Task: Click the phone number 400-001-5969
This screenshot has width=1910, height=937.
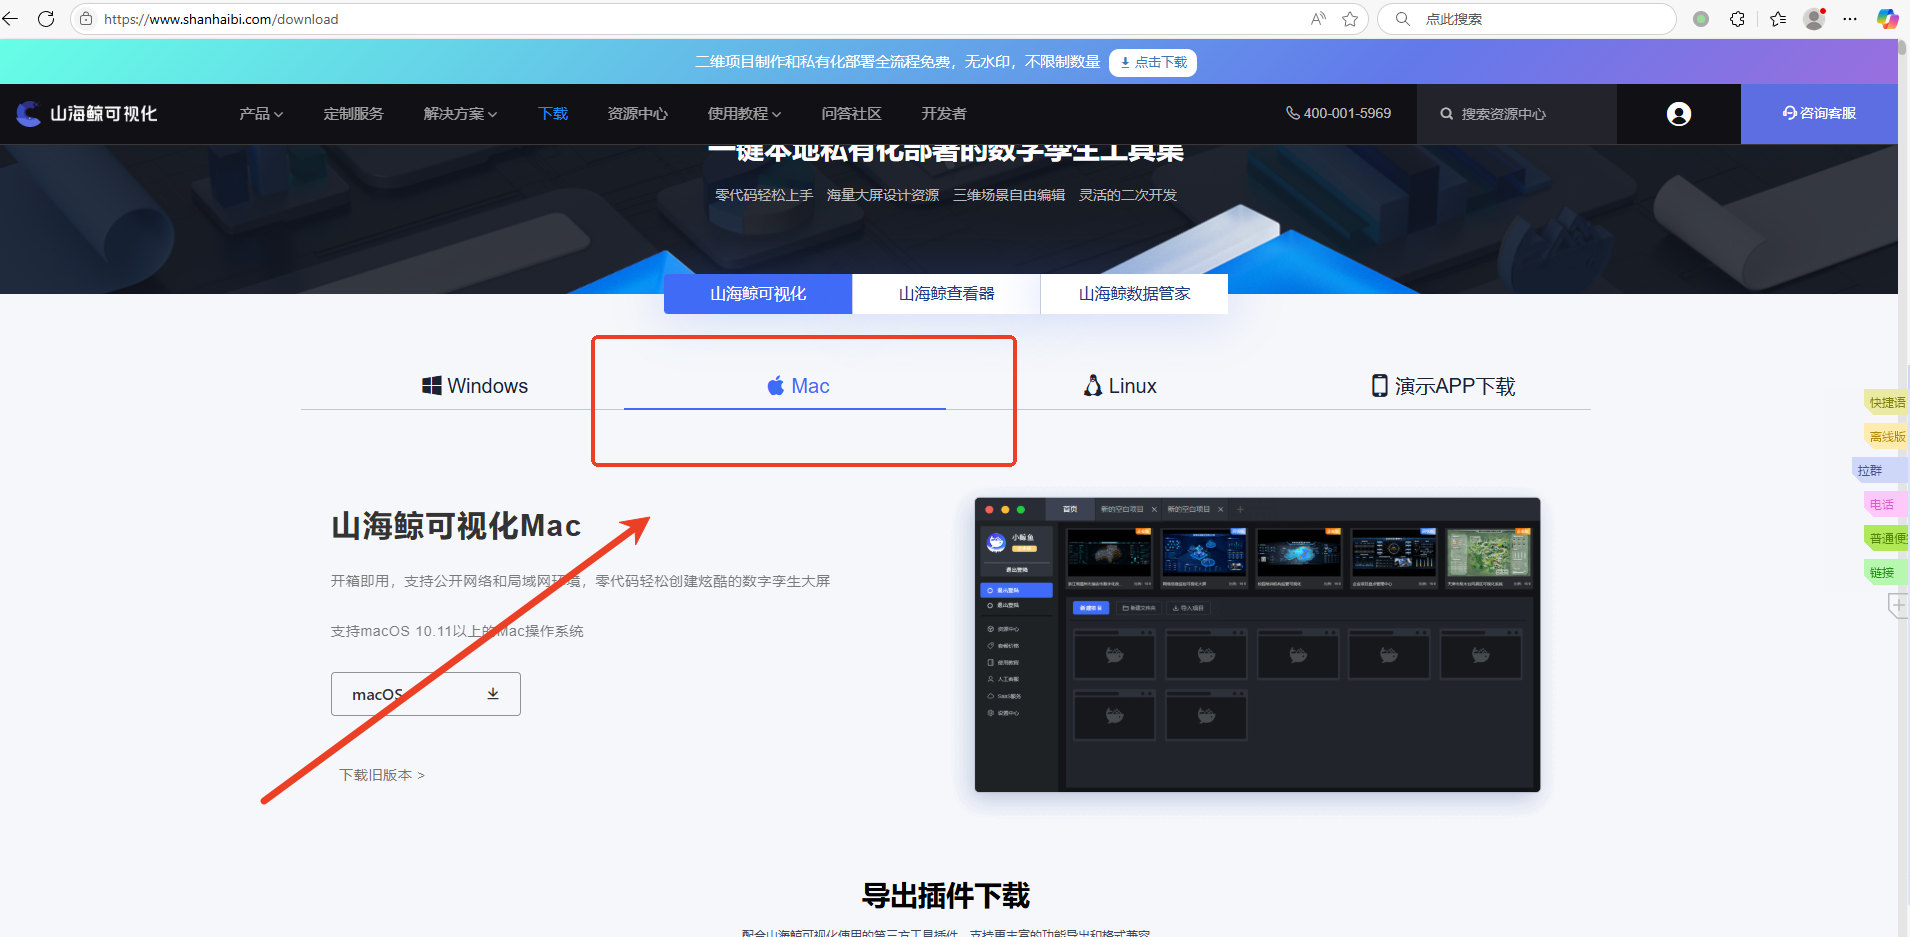Action: coord(1338,113)
